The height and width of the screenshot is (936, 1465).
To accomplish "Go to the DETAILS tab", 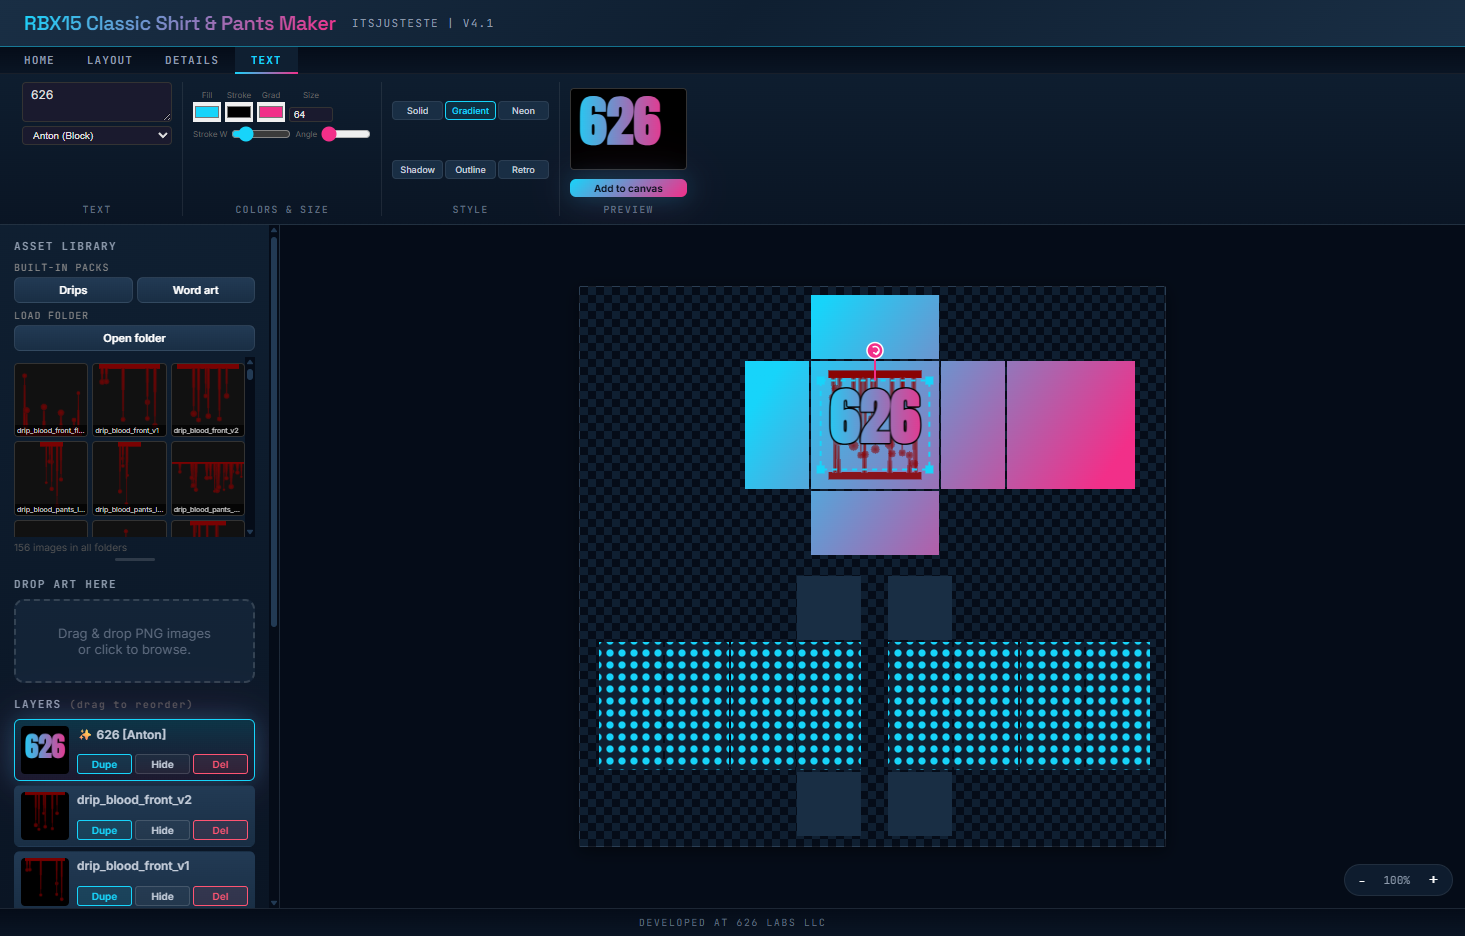I will coord(192,60).
